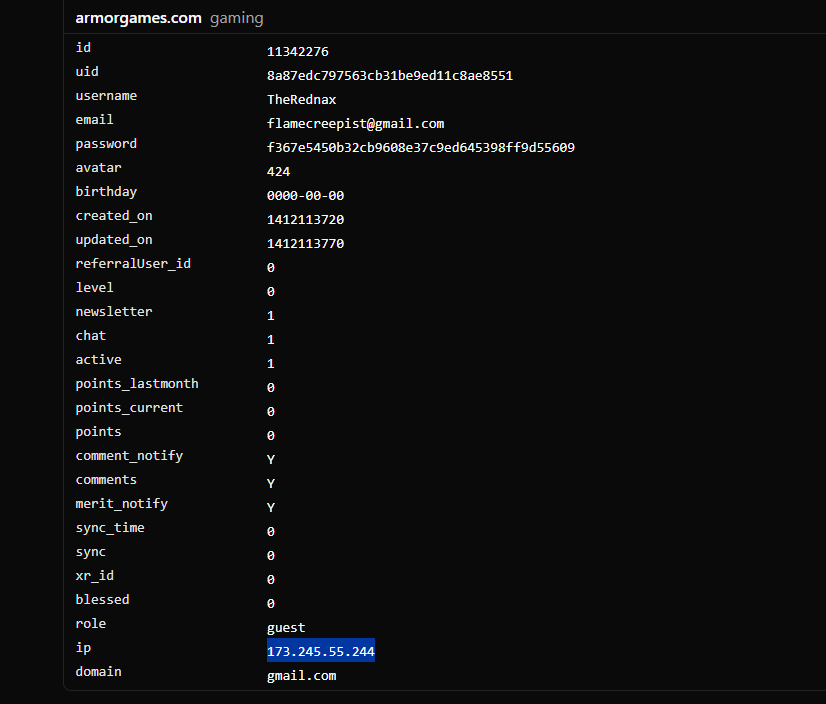Click the role value guest
The width and height of the screenshot is (826, 704).
coord(286,628)
